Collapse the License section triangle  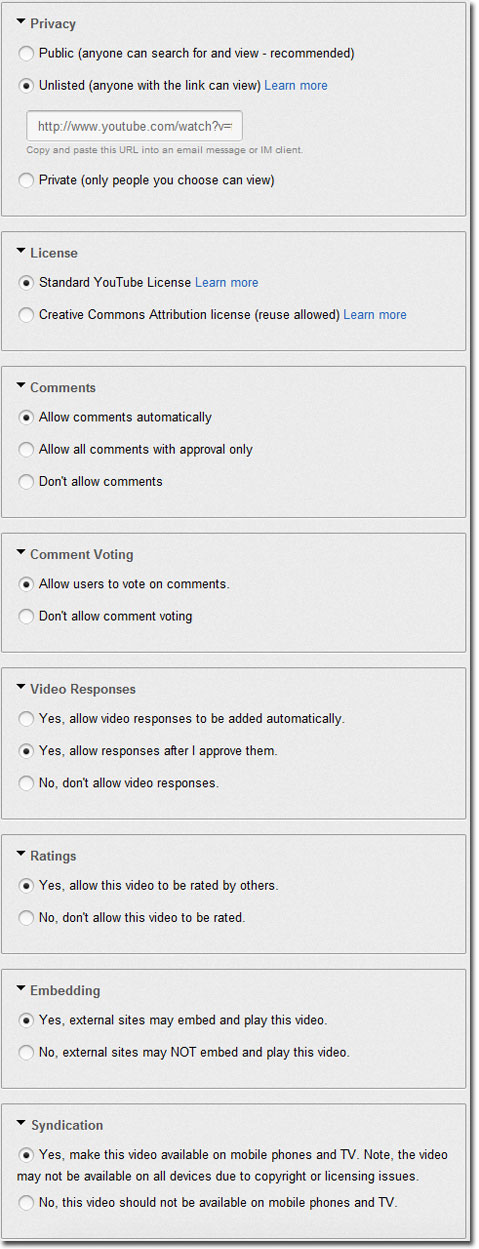tap(21, 250)
